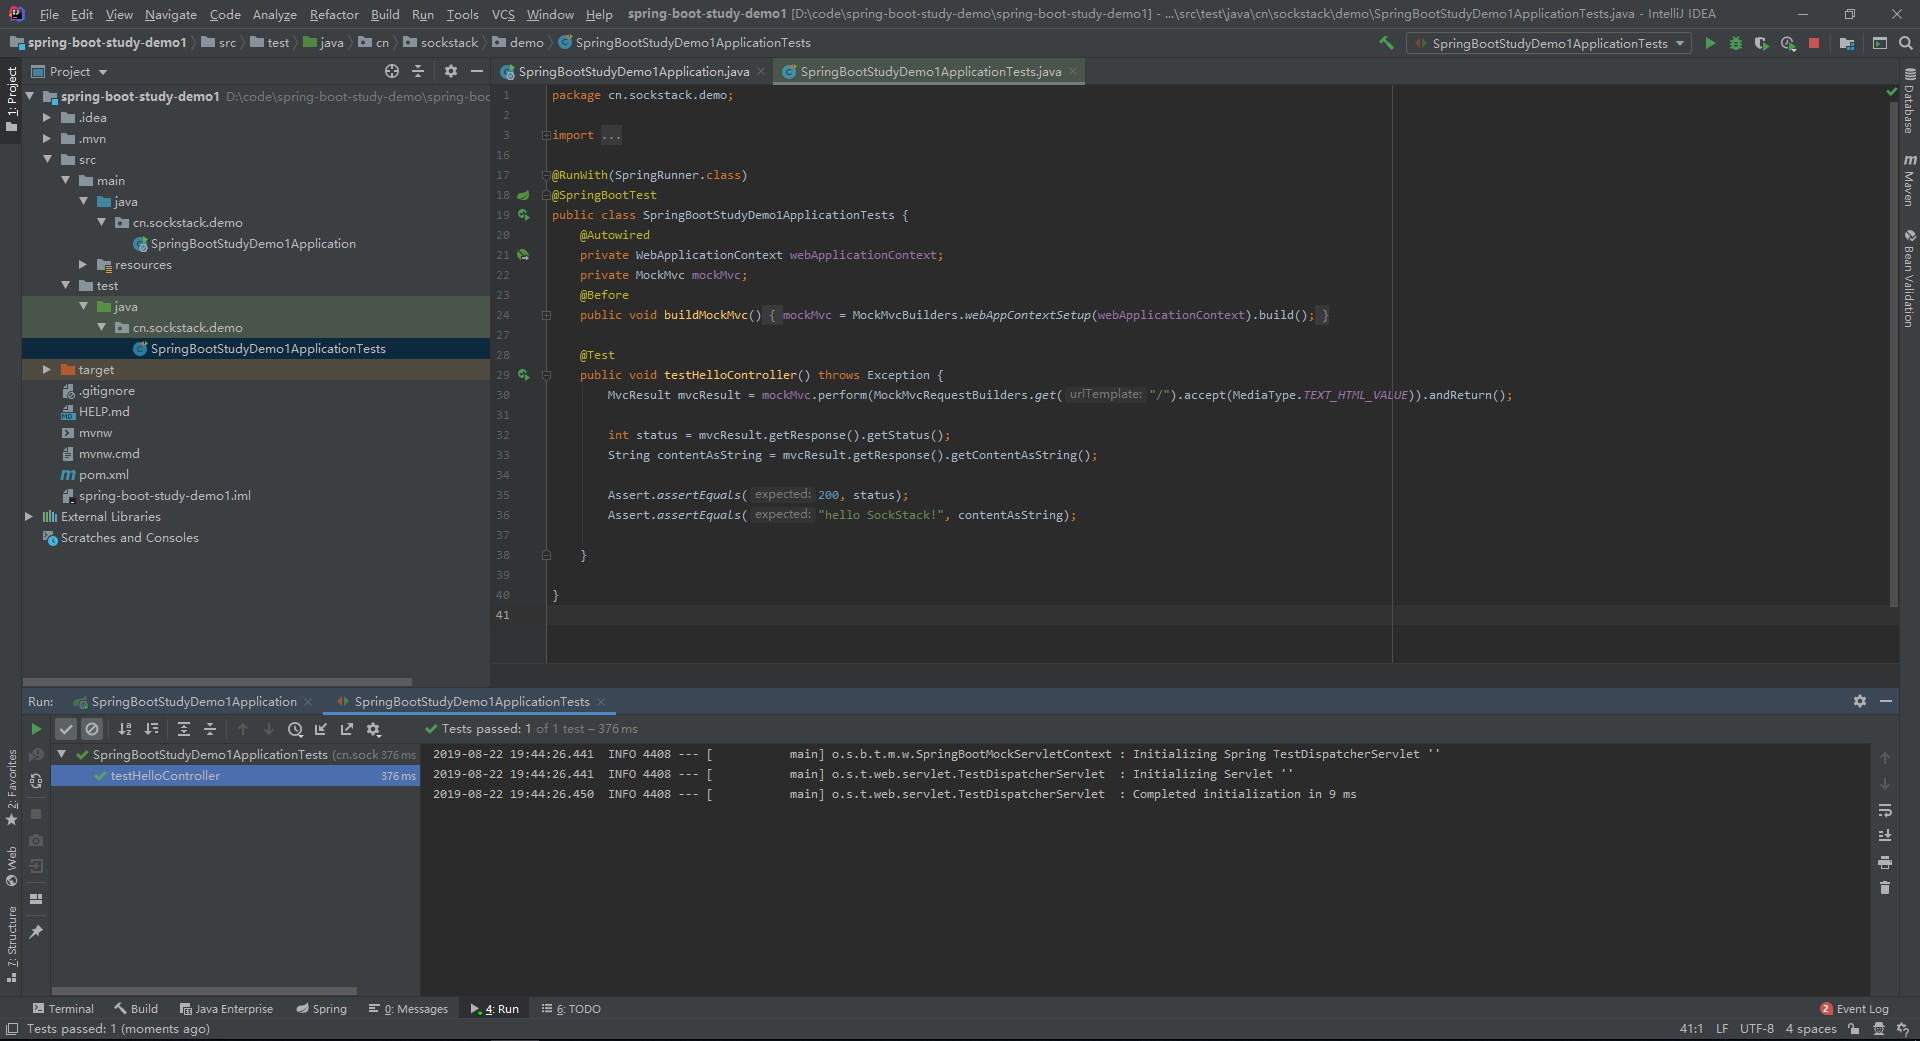
Task: Open the Refactor menu
Action: click(333, 14)
